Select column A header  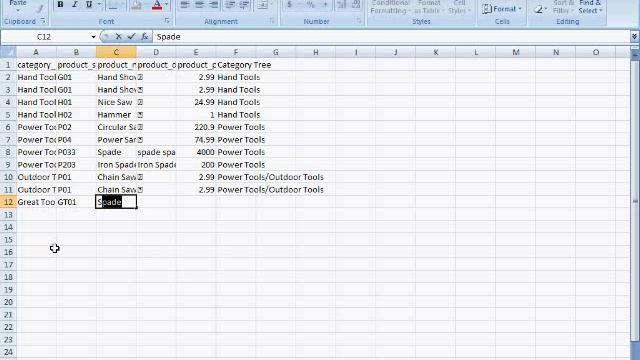(36, 52)
